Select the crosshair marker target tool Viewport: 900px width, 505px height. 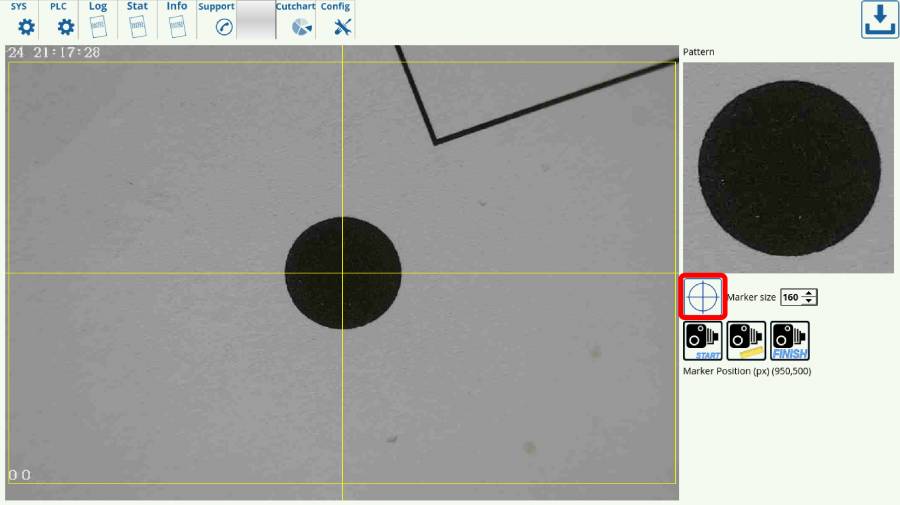(703, 297)
